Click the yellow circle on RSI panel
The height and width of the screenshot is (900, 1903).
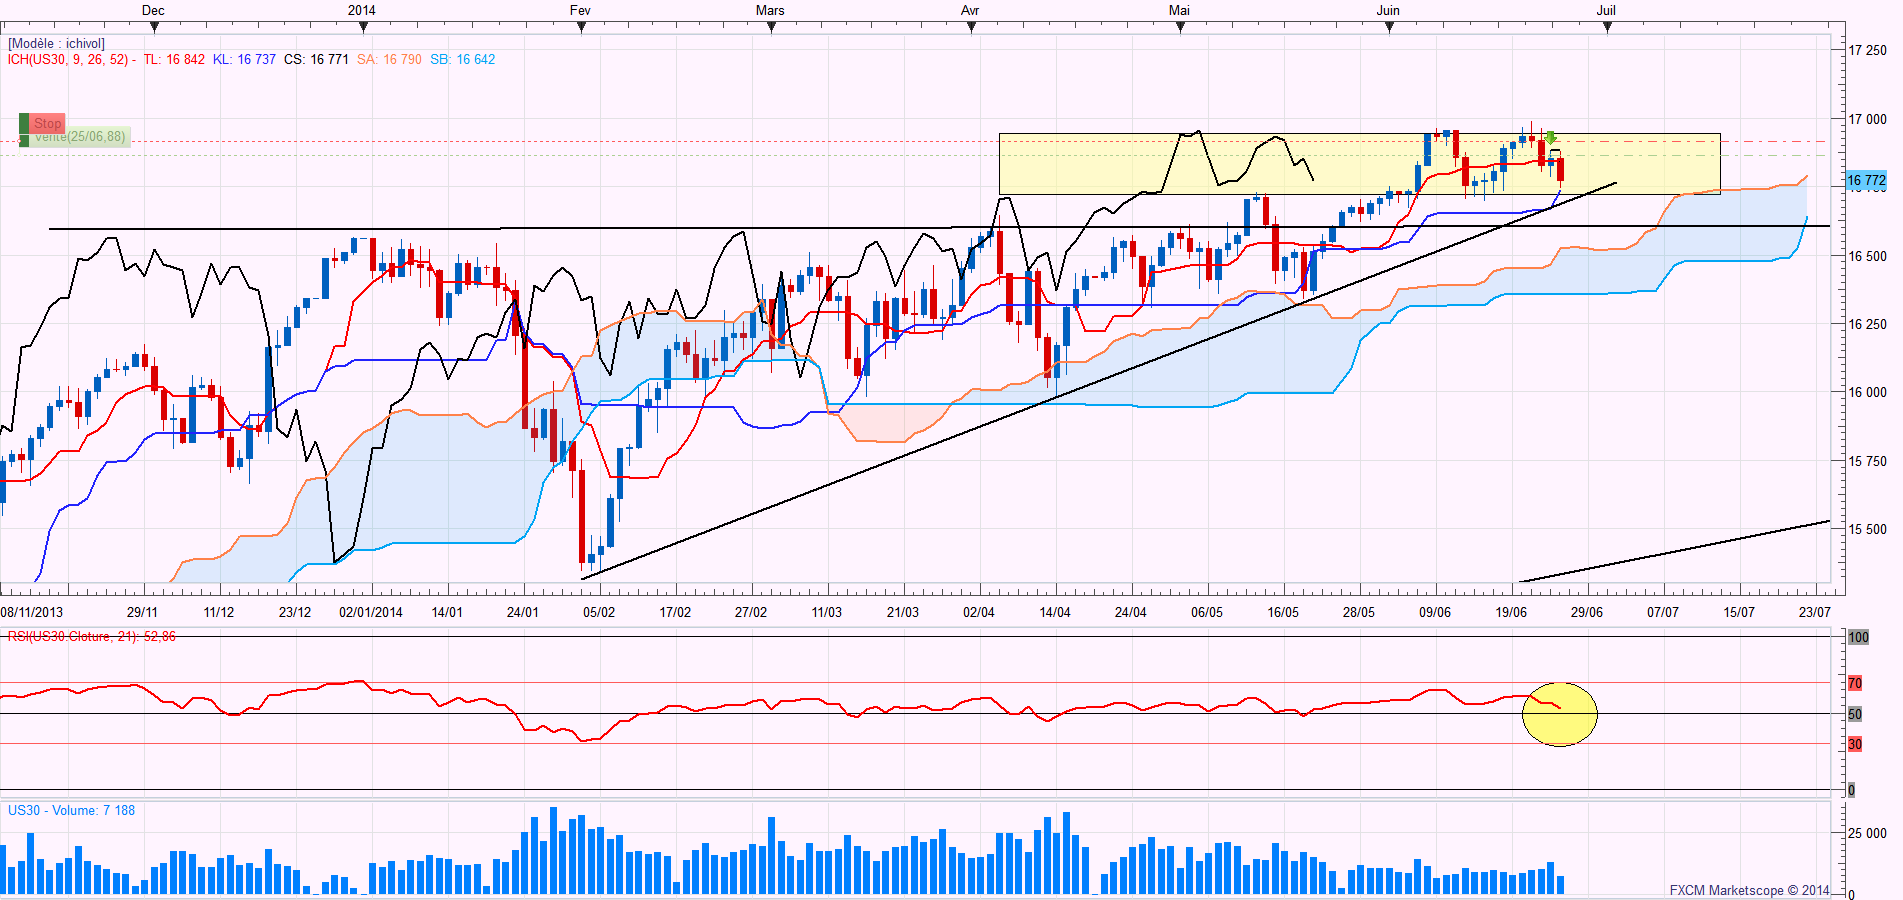tap(1559, 714)
